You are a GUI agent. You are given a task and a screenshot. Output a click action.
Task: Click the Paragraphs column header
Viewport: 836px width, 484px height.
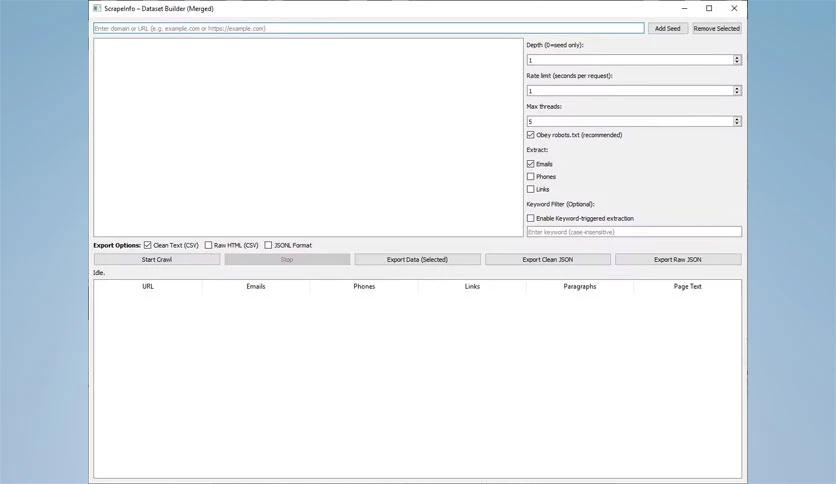click(x=580, y=286)
